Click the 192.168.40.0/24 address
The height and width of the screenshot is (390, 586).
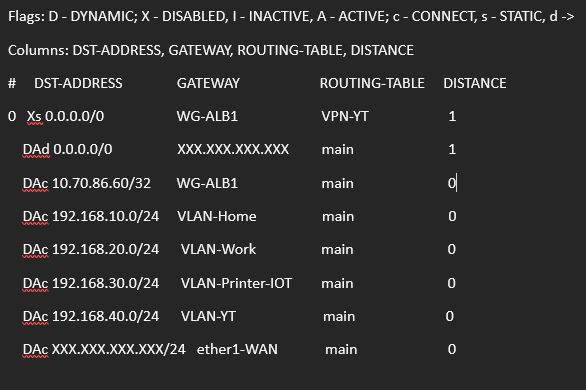tap(105, 316)
